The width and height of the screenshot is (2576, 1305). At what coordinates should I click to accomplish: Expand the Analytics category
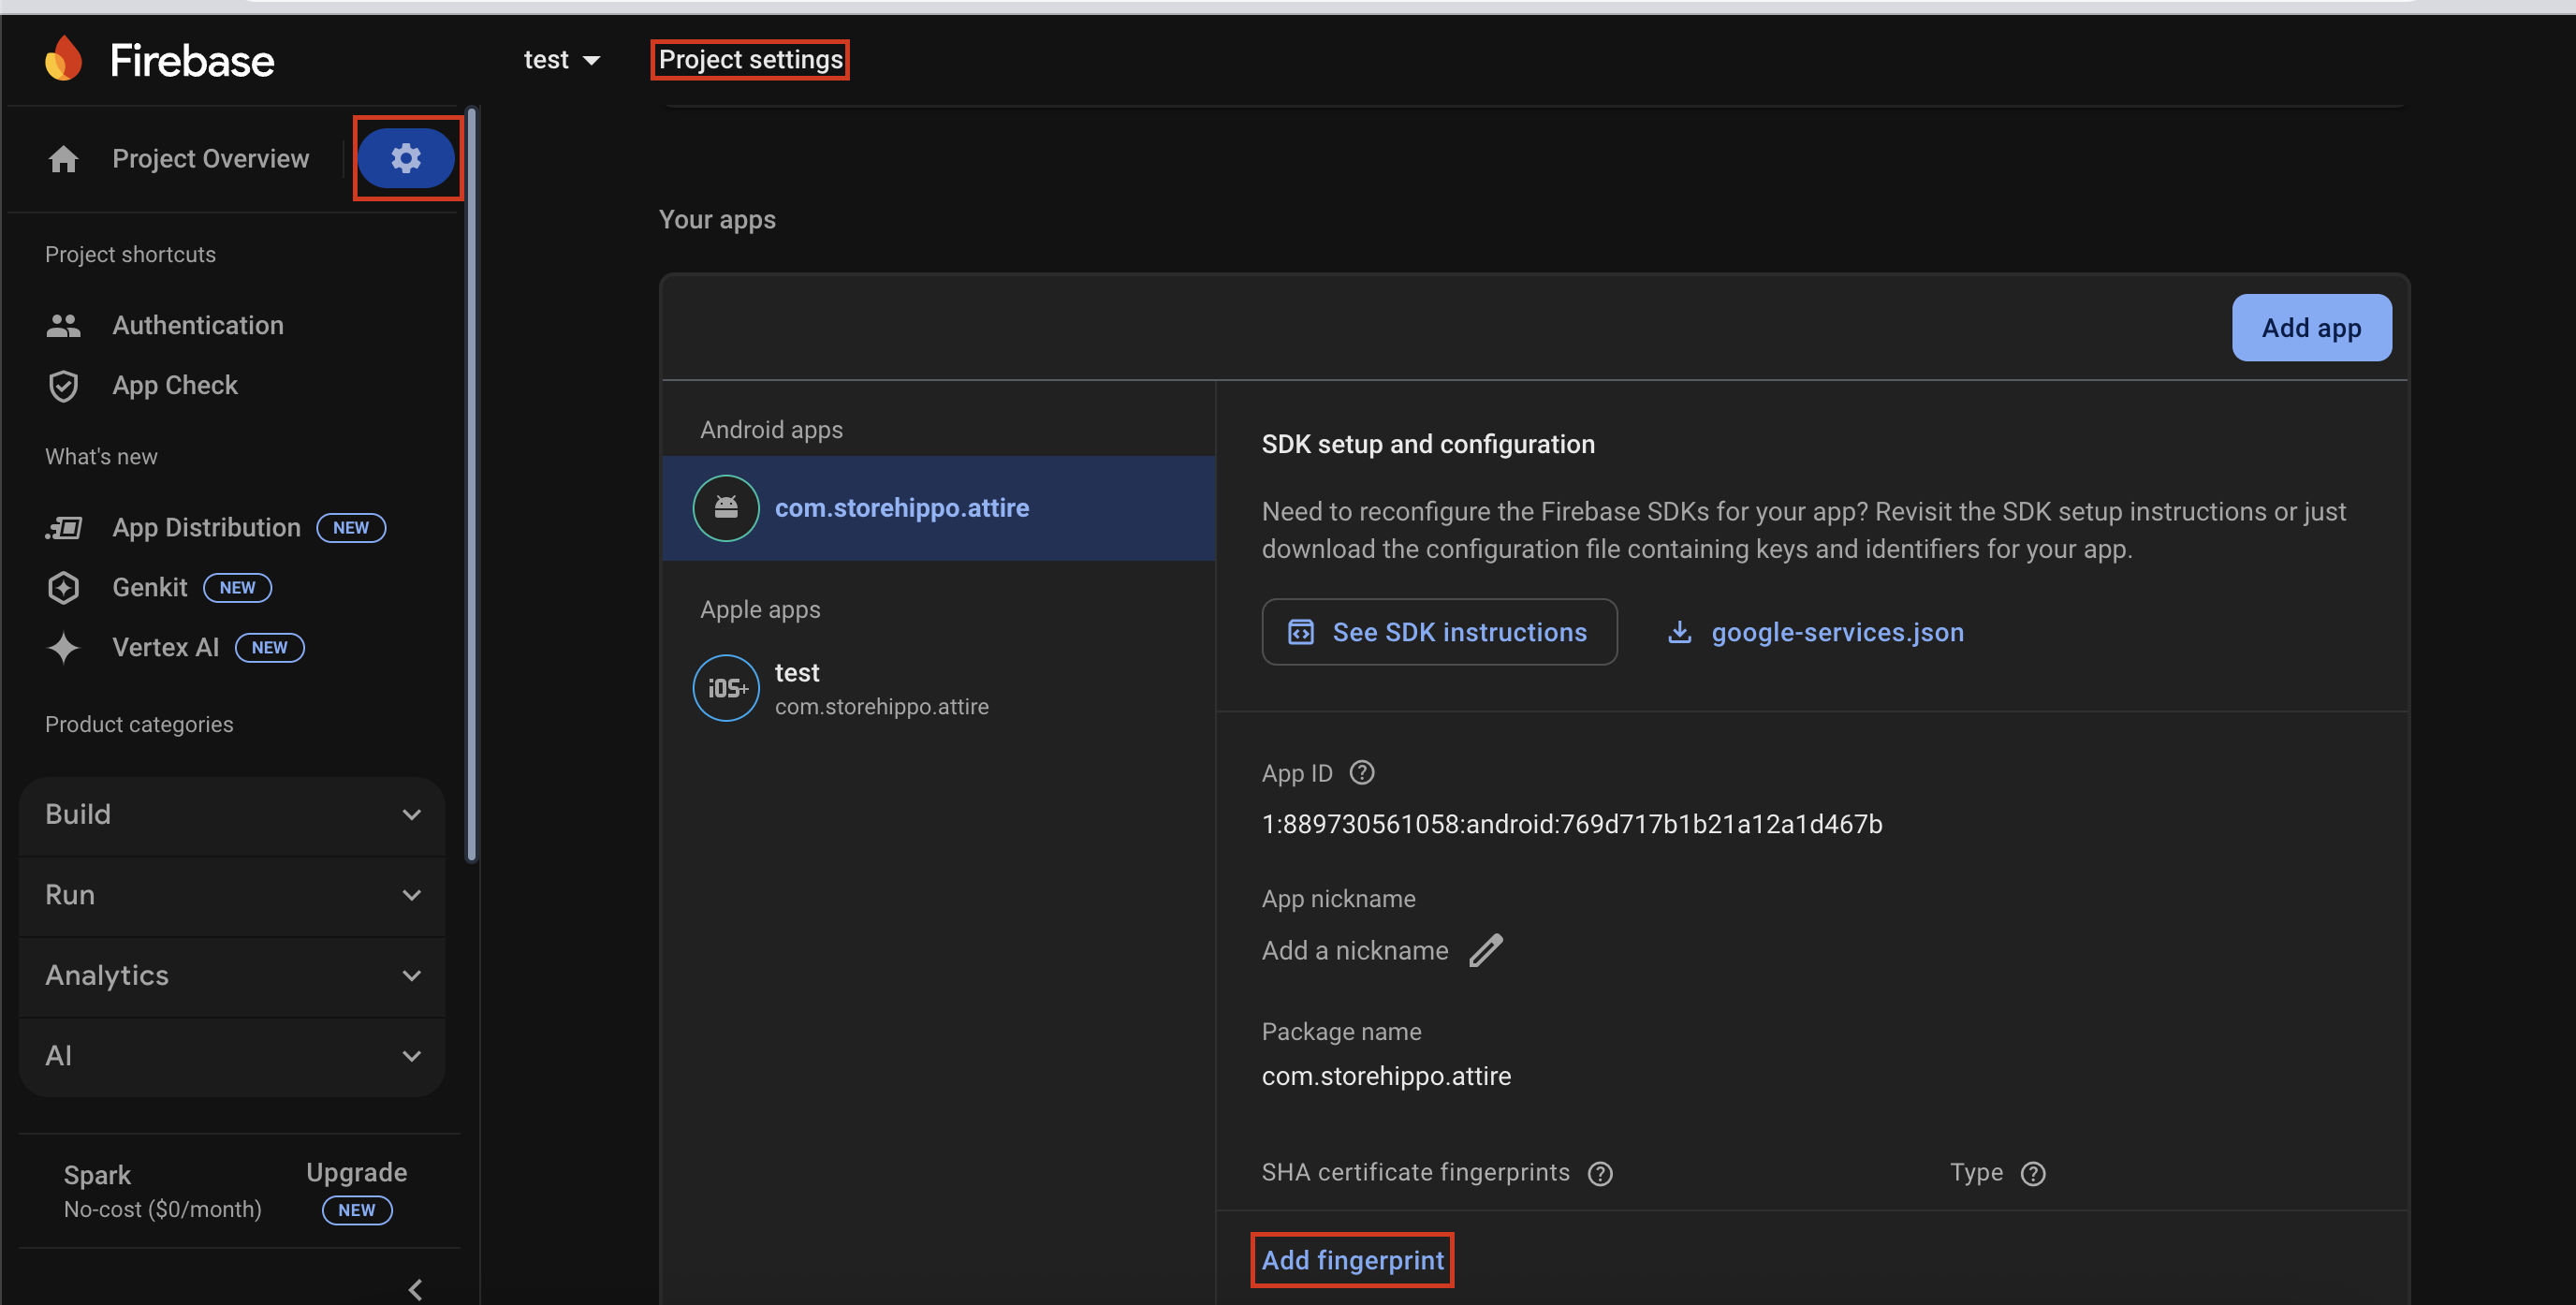[x=232, y=976]
